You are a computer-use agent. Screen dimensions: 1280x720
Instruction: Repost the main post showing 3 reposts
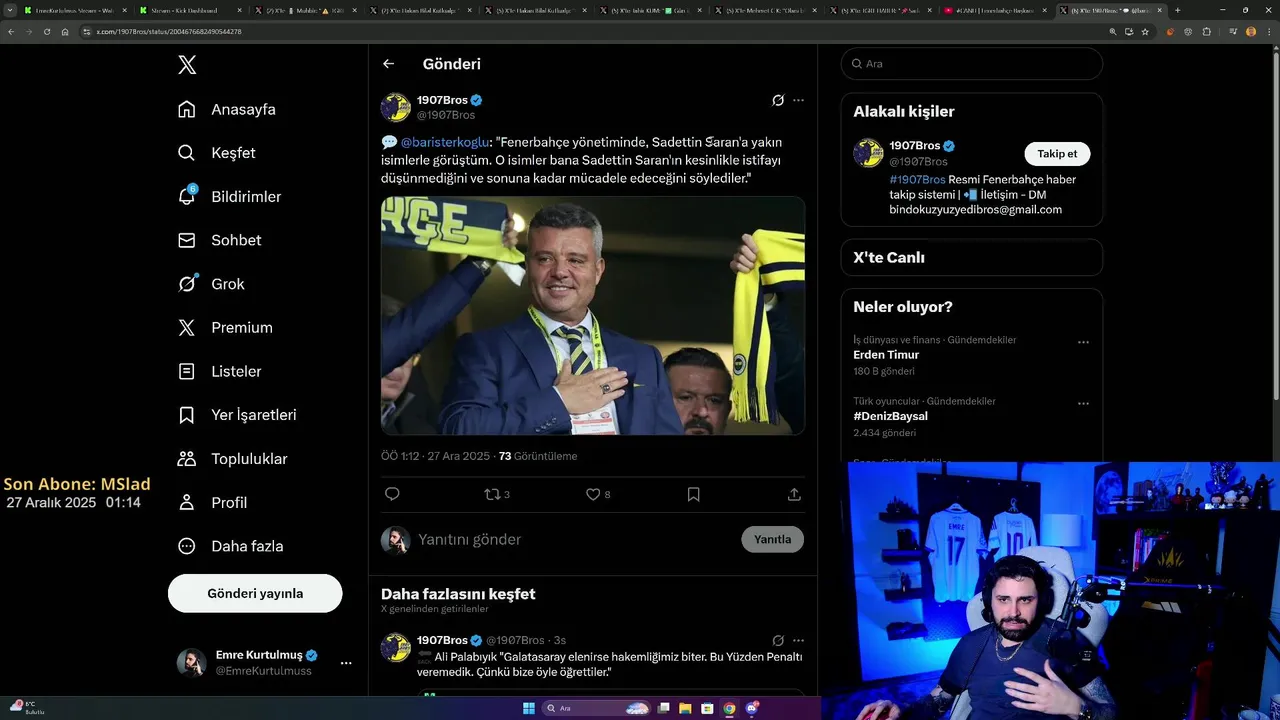coord(497,494)
